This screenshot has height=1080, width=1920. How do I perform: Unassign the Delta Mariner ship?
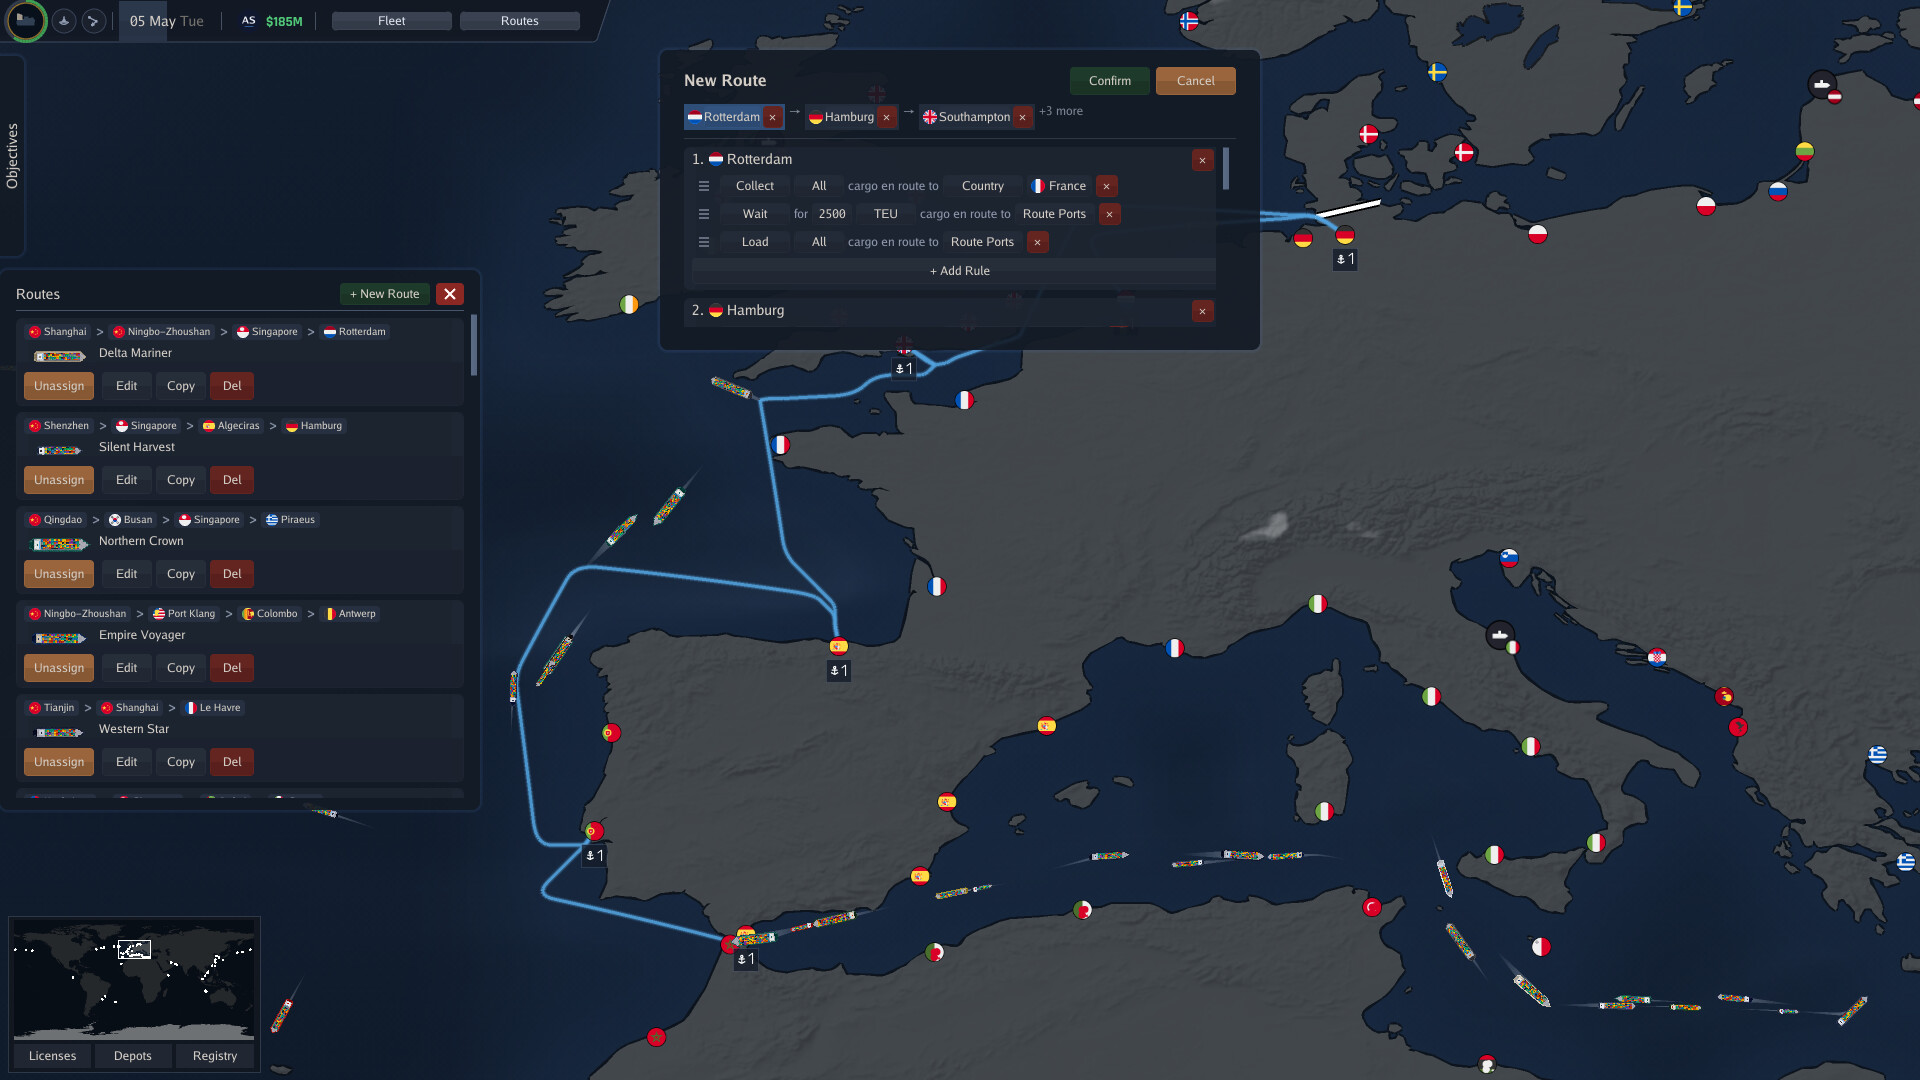point(59,386)
